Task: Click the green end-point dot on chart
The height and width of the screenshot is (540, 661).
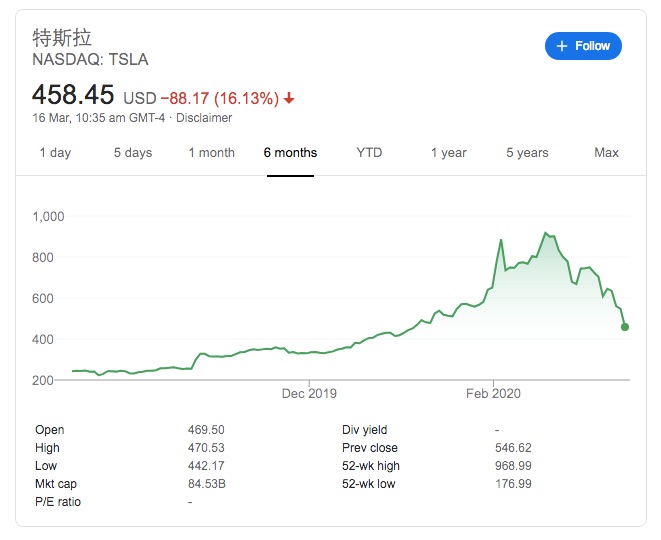Action: pyautogui.click(x=625, y=327)
